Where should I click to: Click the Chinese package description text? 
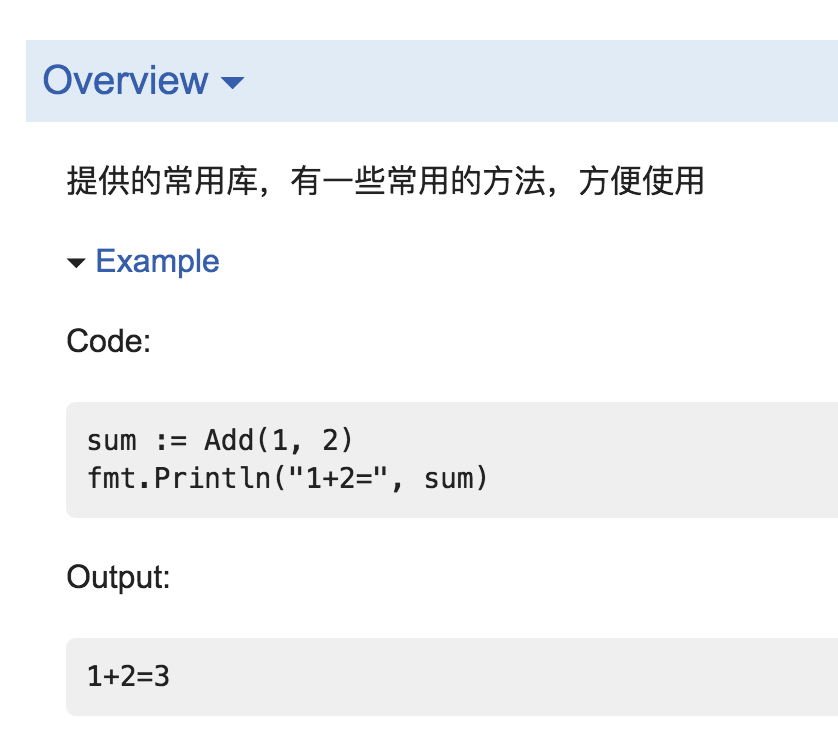[x=385, y=181]
